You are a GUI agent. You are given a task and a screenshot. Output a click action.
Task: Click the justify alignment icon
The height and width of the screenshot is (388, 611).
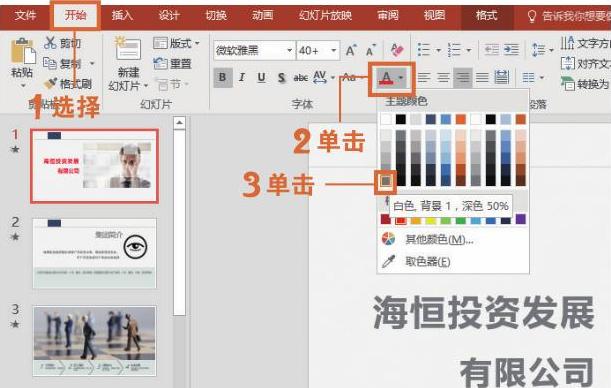[x=482, y=78]
